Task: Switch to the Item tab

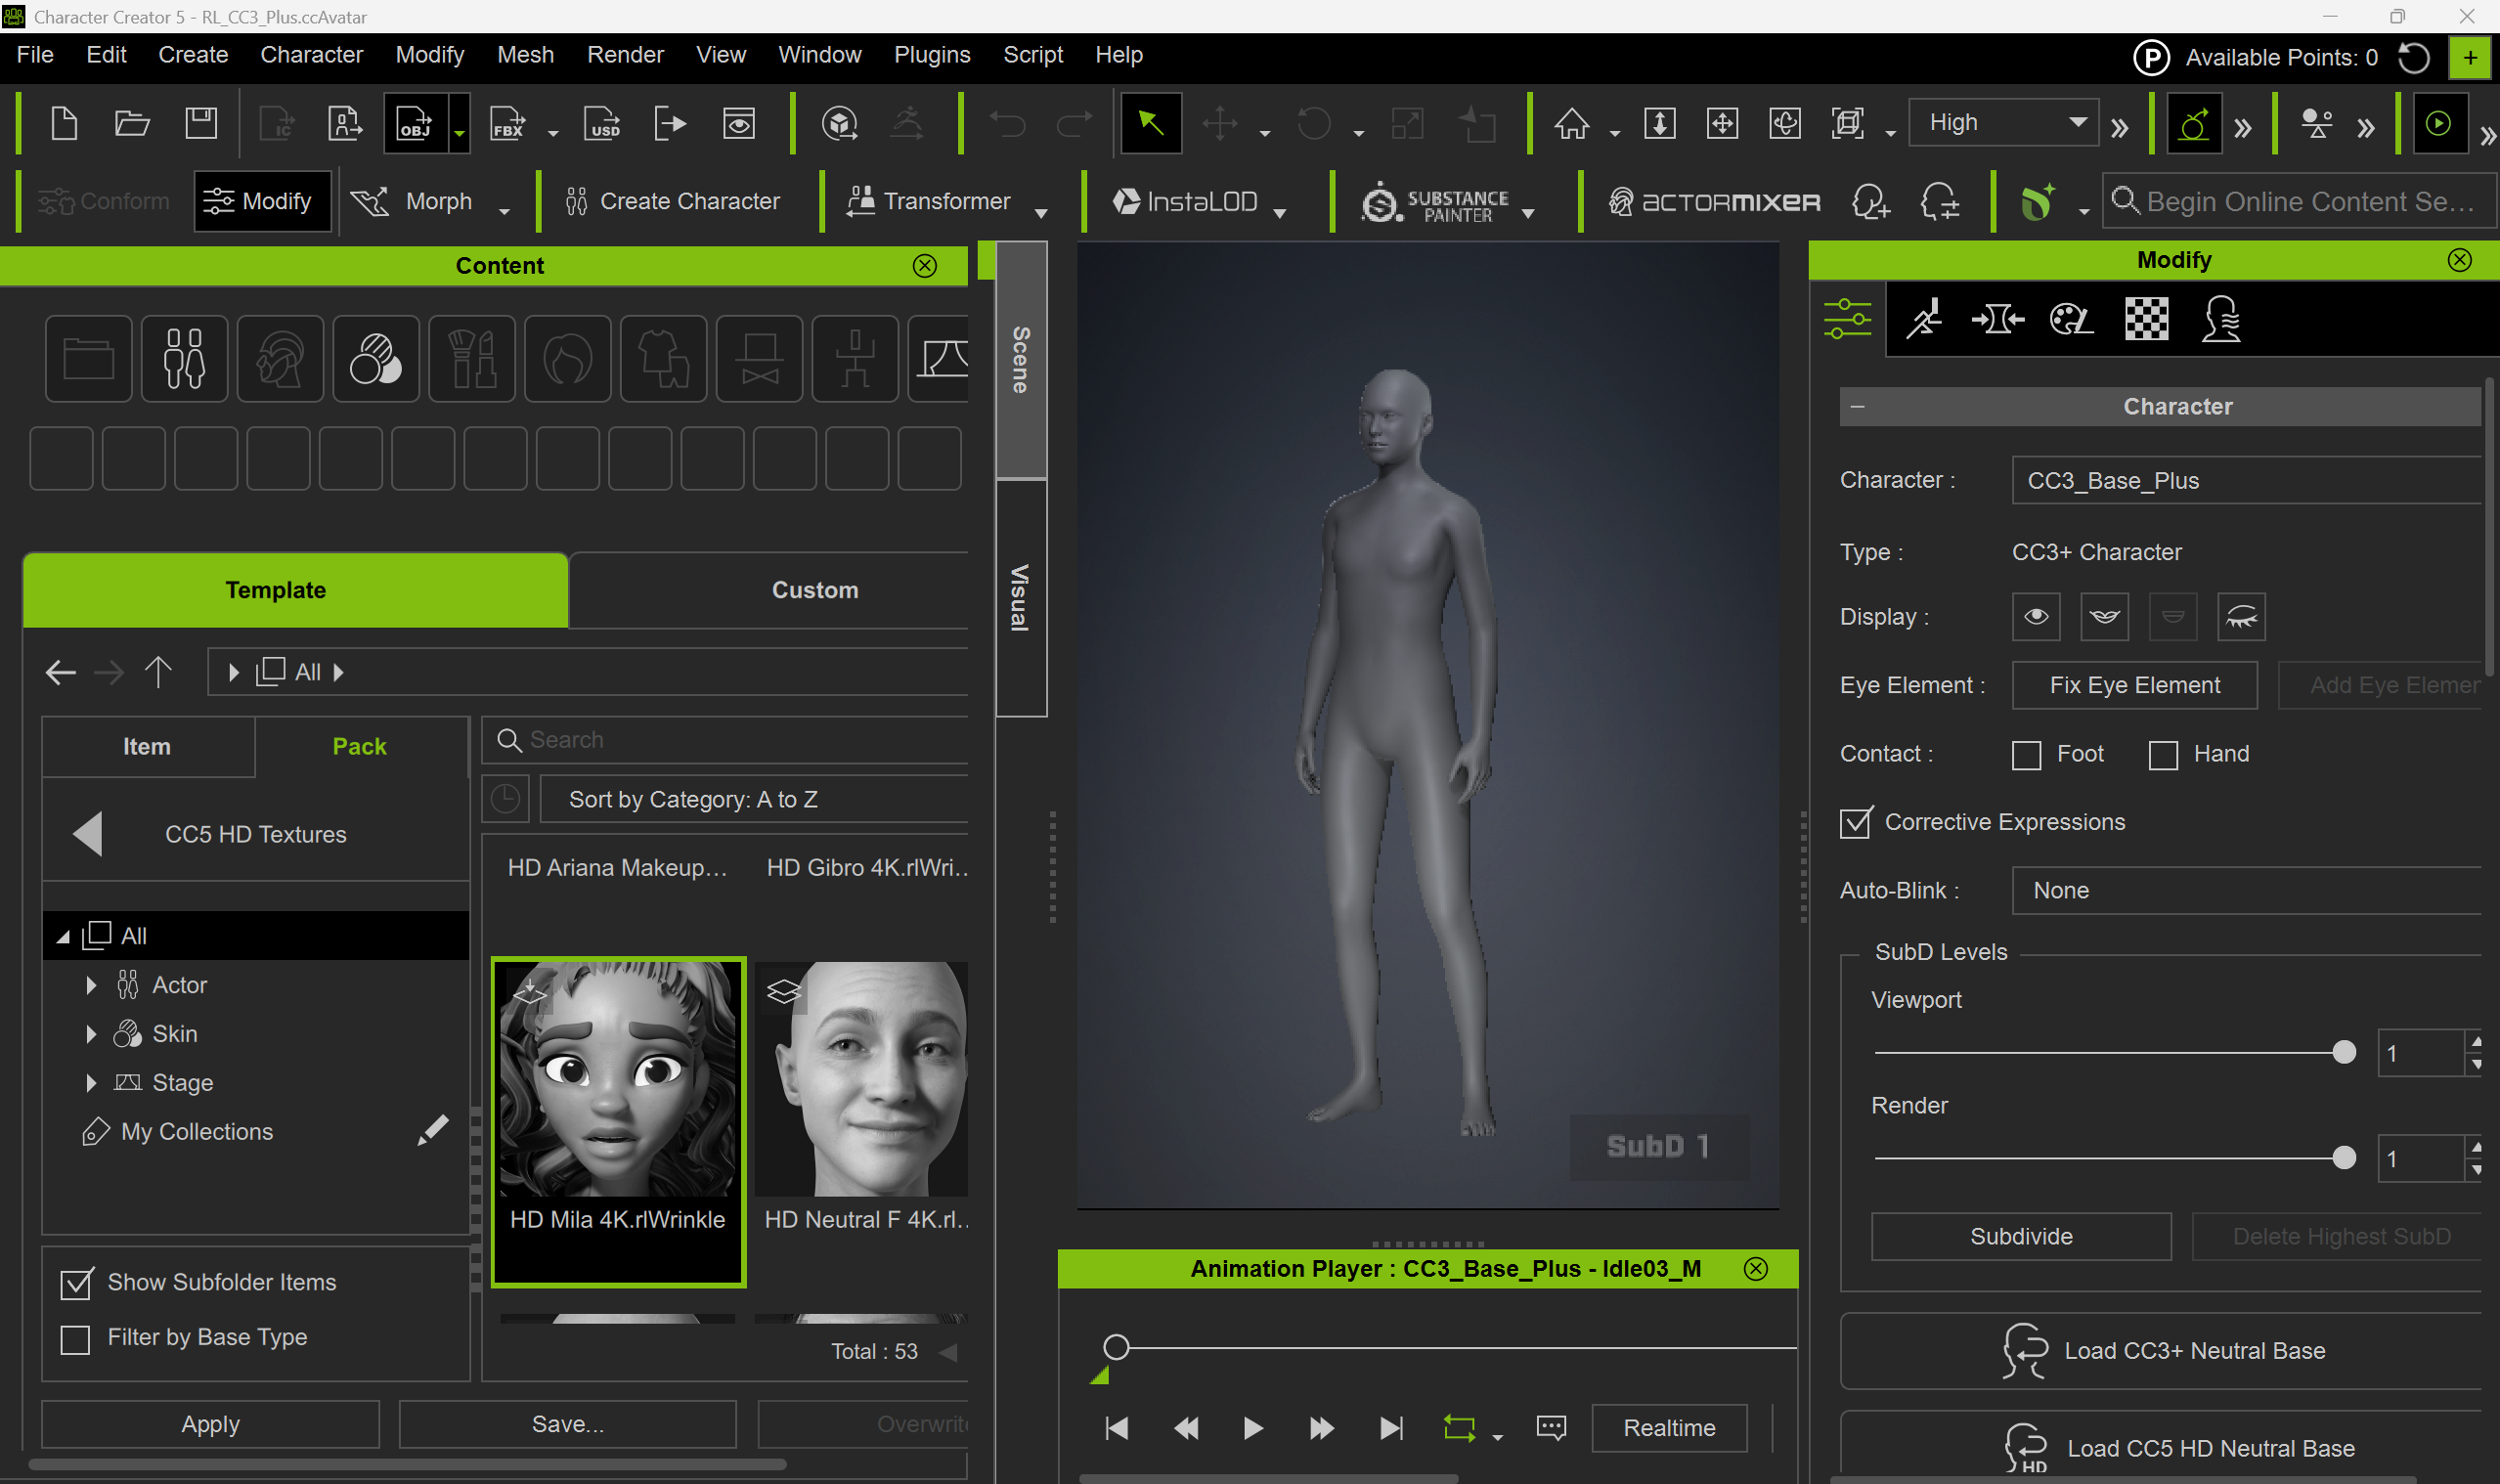Action: point(147,746)
